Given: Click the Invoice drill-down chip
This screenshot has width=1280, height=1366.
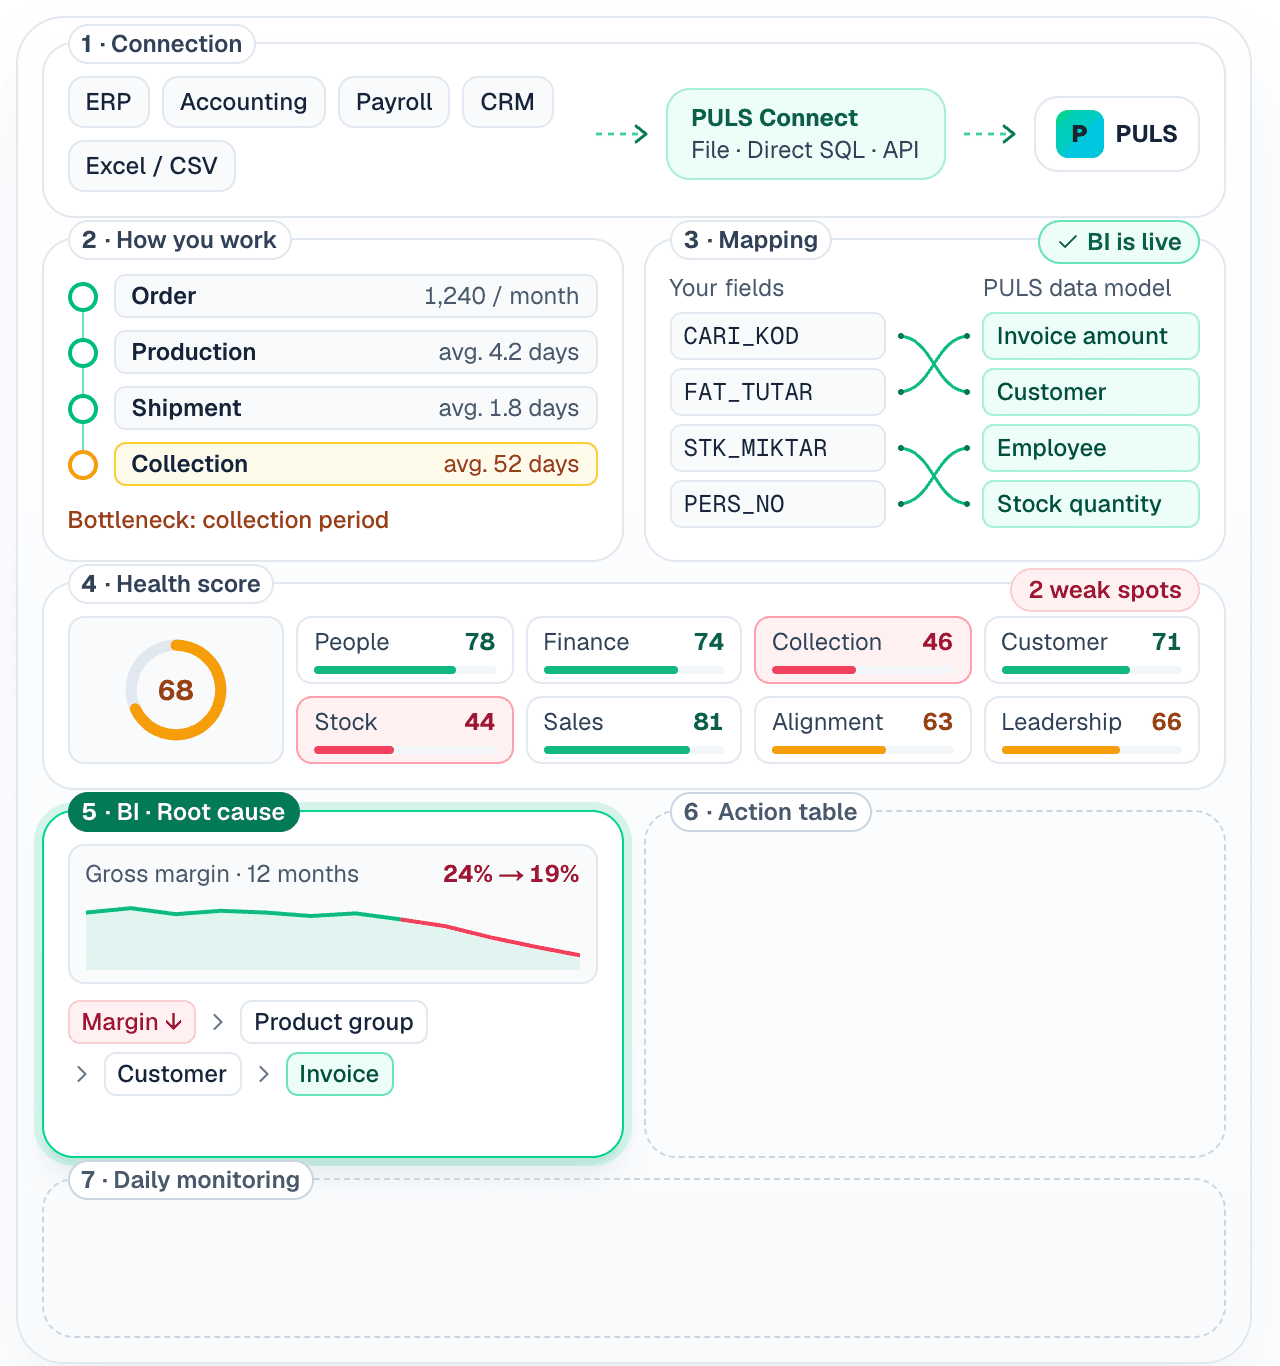Looking at the screenshot, I should coord(340,1074).
